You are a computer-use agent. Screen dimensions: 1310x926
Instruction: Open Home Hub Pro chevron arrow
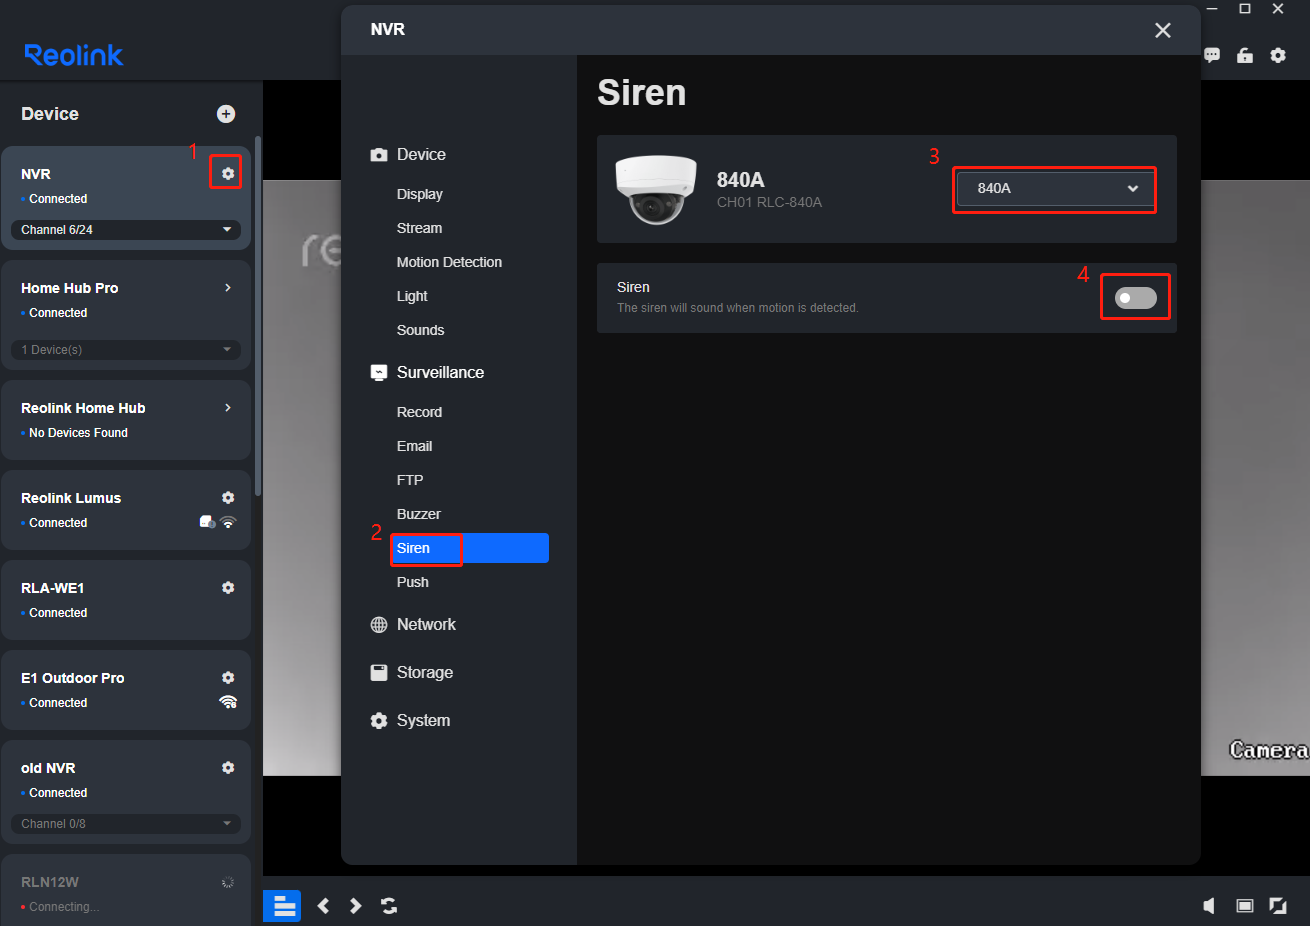click(228, 288)
